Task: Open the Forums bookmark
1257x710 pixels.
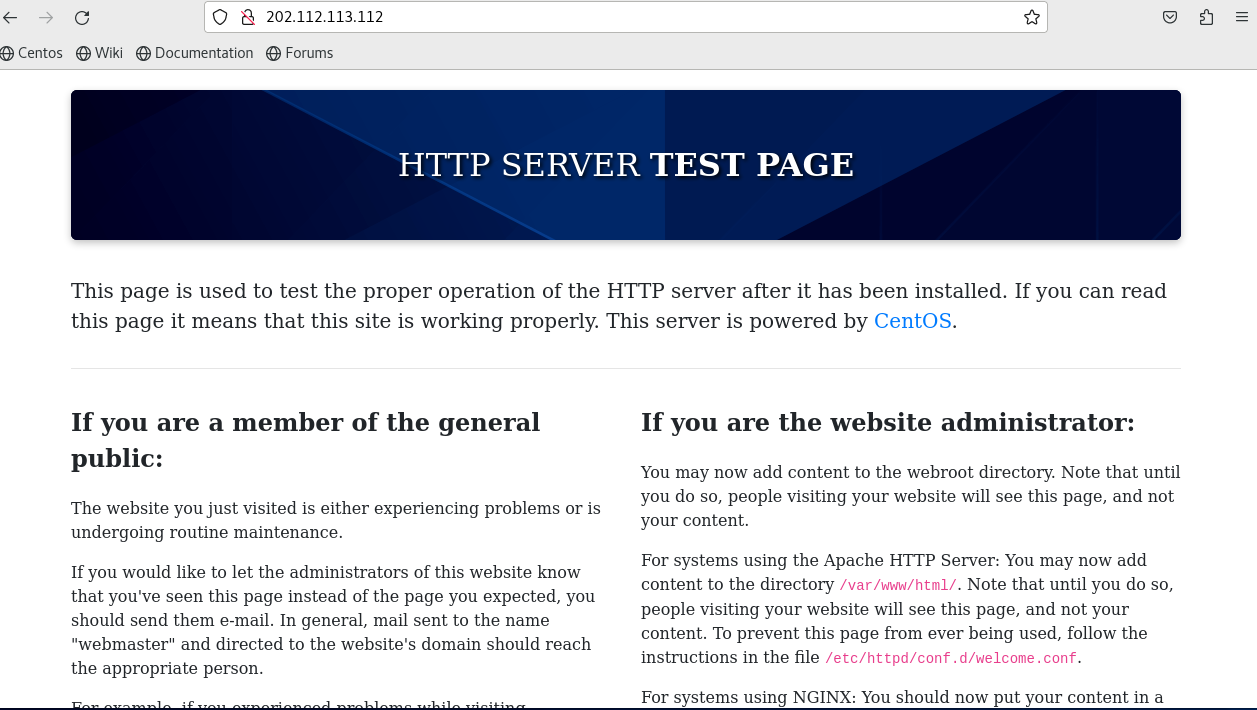Action: (300, 53)
